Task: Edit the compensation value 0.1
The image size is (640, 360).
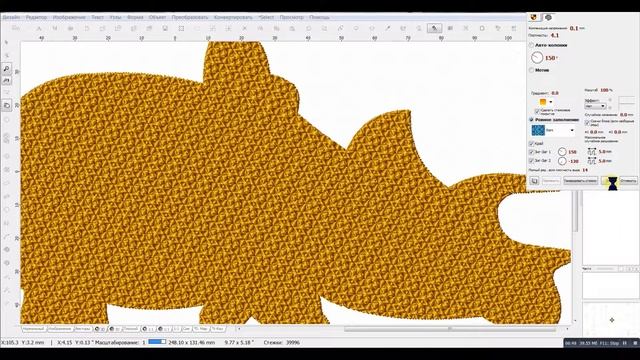Action: tap(574, 28)
